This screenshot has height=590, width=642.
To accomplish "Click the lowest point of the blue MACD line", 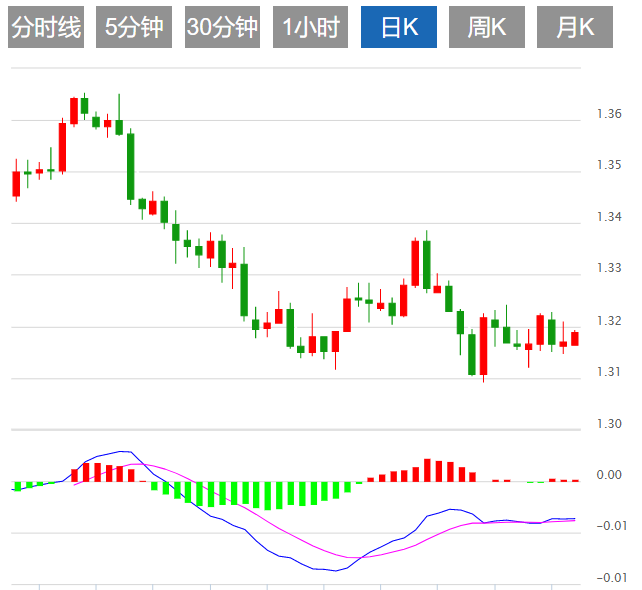I will coord(336,571).
